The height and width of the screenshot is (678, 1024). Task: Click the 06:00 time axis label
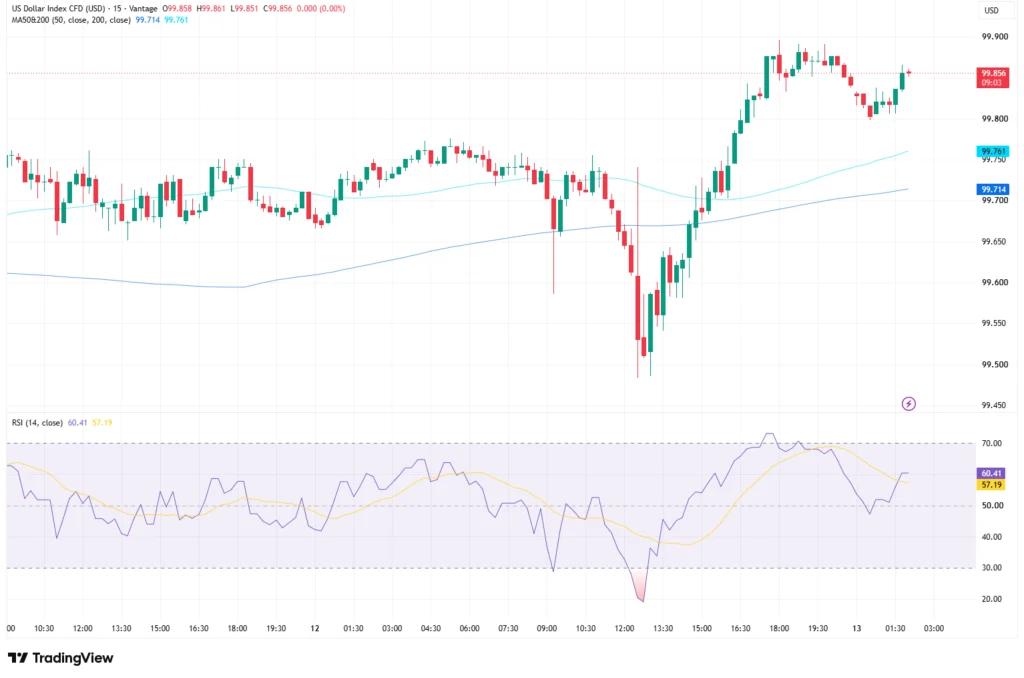[x=470, y=628]
